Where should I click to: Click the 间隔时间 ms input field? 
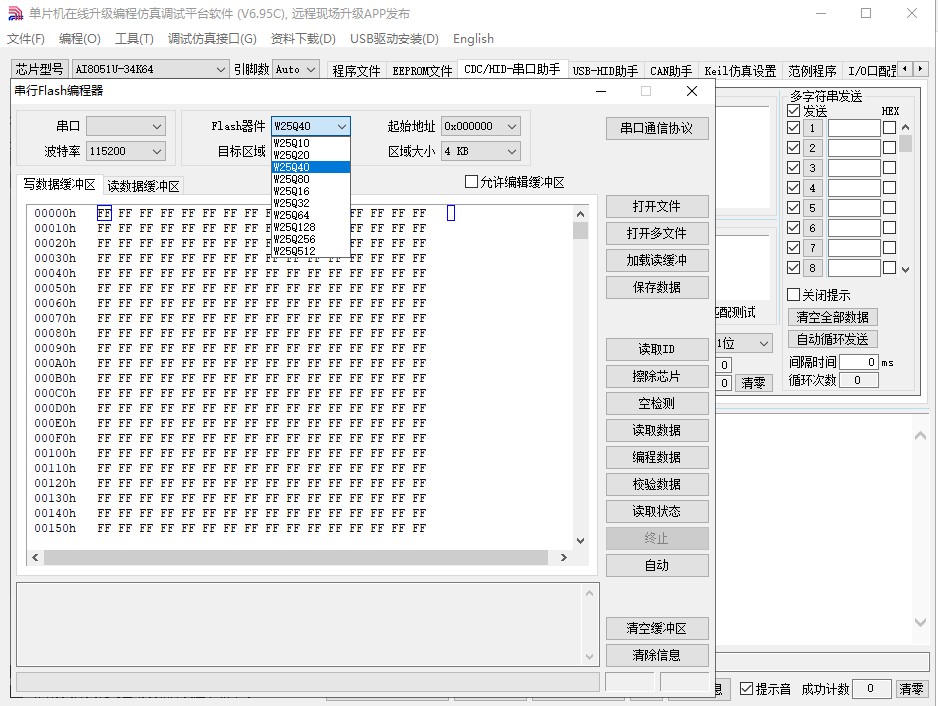pyautogui.click(x=858, y=362)
